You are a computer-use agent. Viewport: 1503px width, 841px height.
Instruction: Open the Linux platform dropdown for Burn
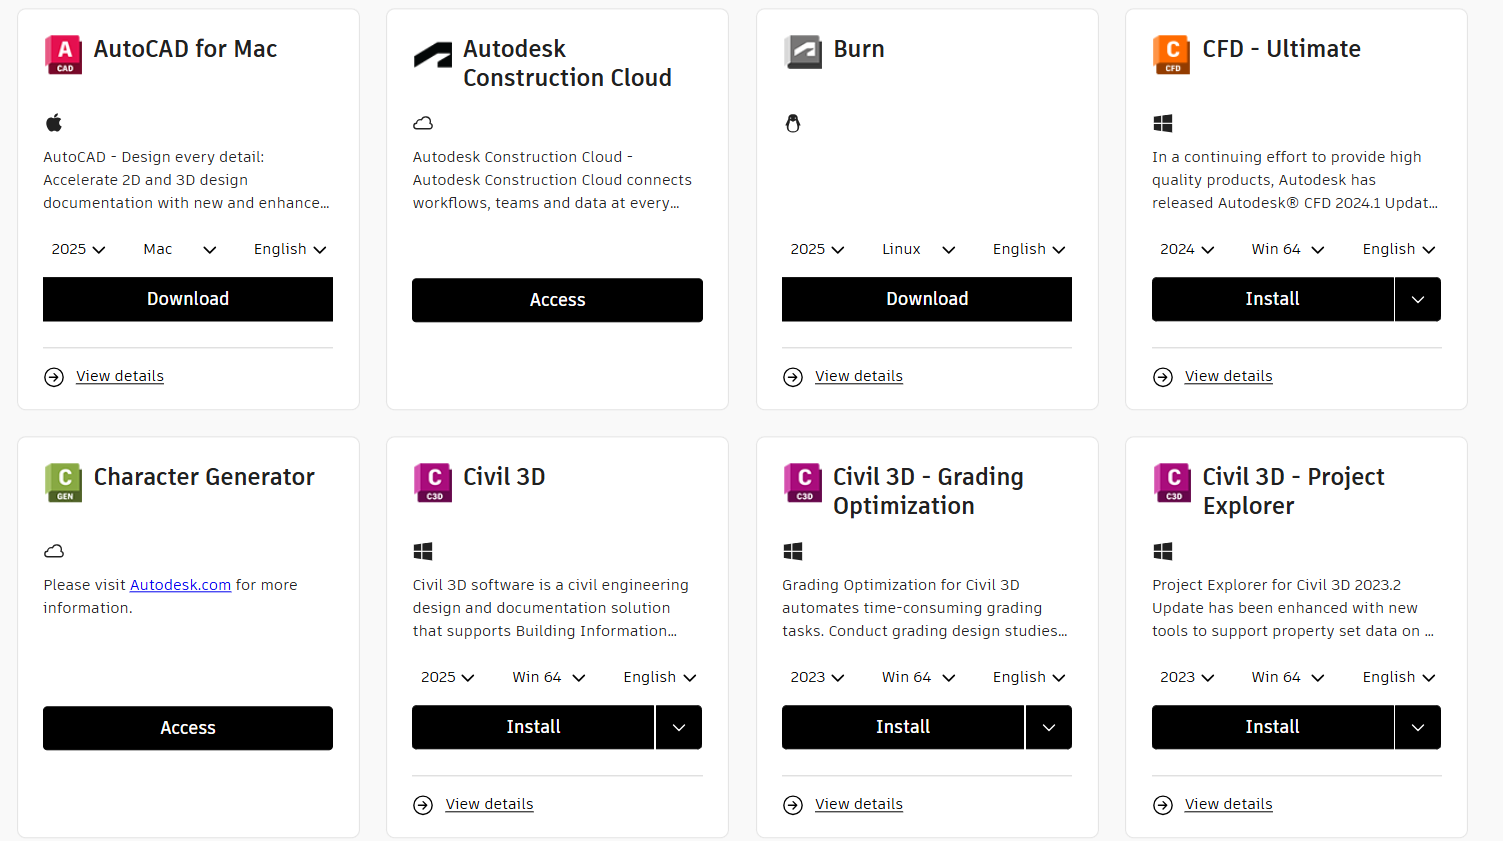coord(918,249)
